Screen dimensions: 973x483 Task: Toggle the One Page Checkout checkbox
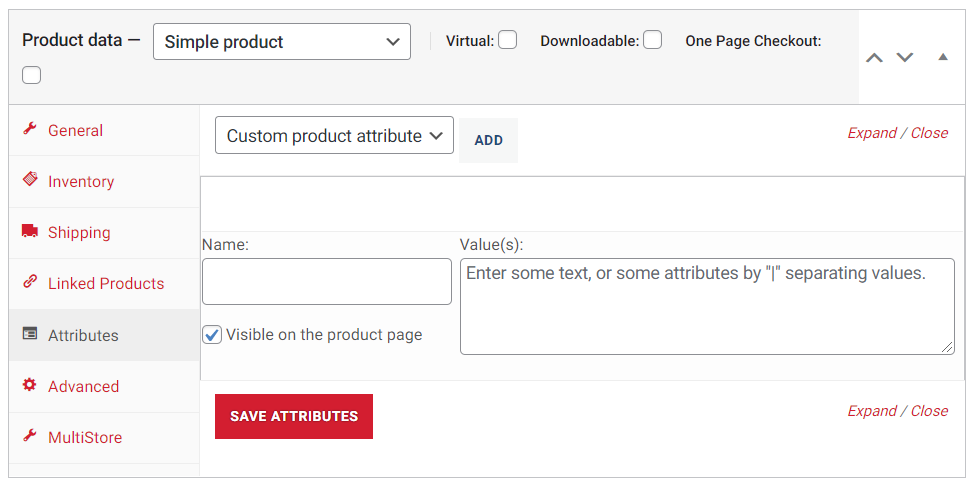[32, 75]
